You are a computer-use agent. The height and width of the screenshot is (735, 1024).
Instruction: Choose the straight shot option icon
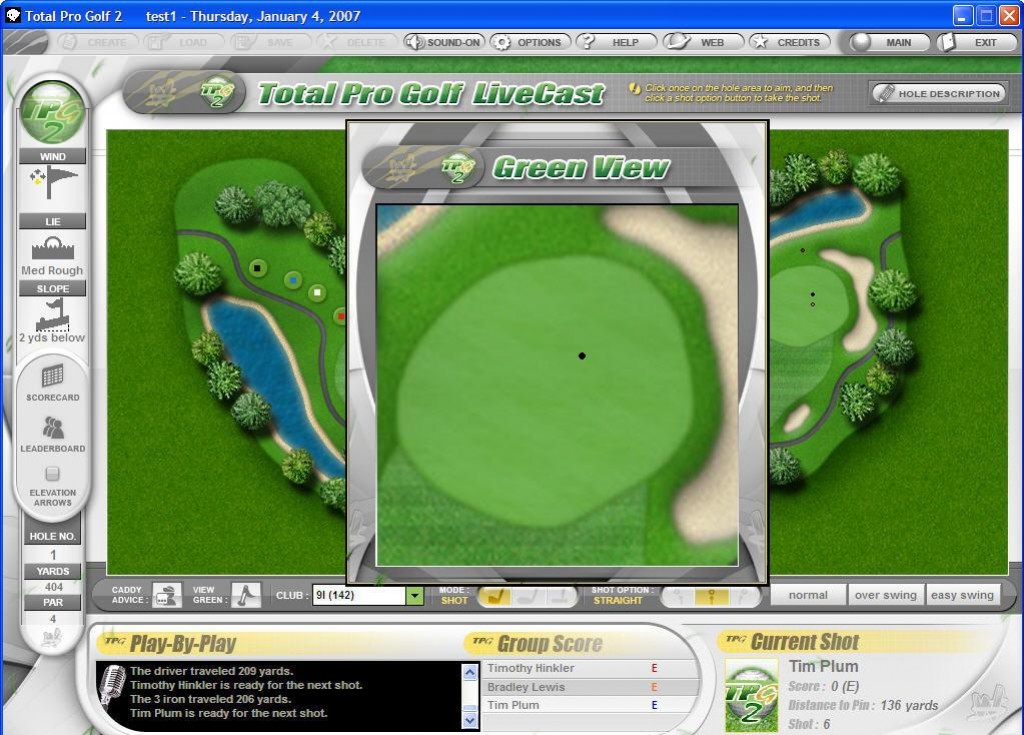click(x=711, y=596)
